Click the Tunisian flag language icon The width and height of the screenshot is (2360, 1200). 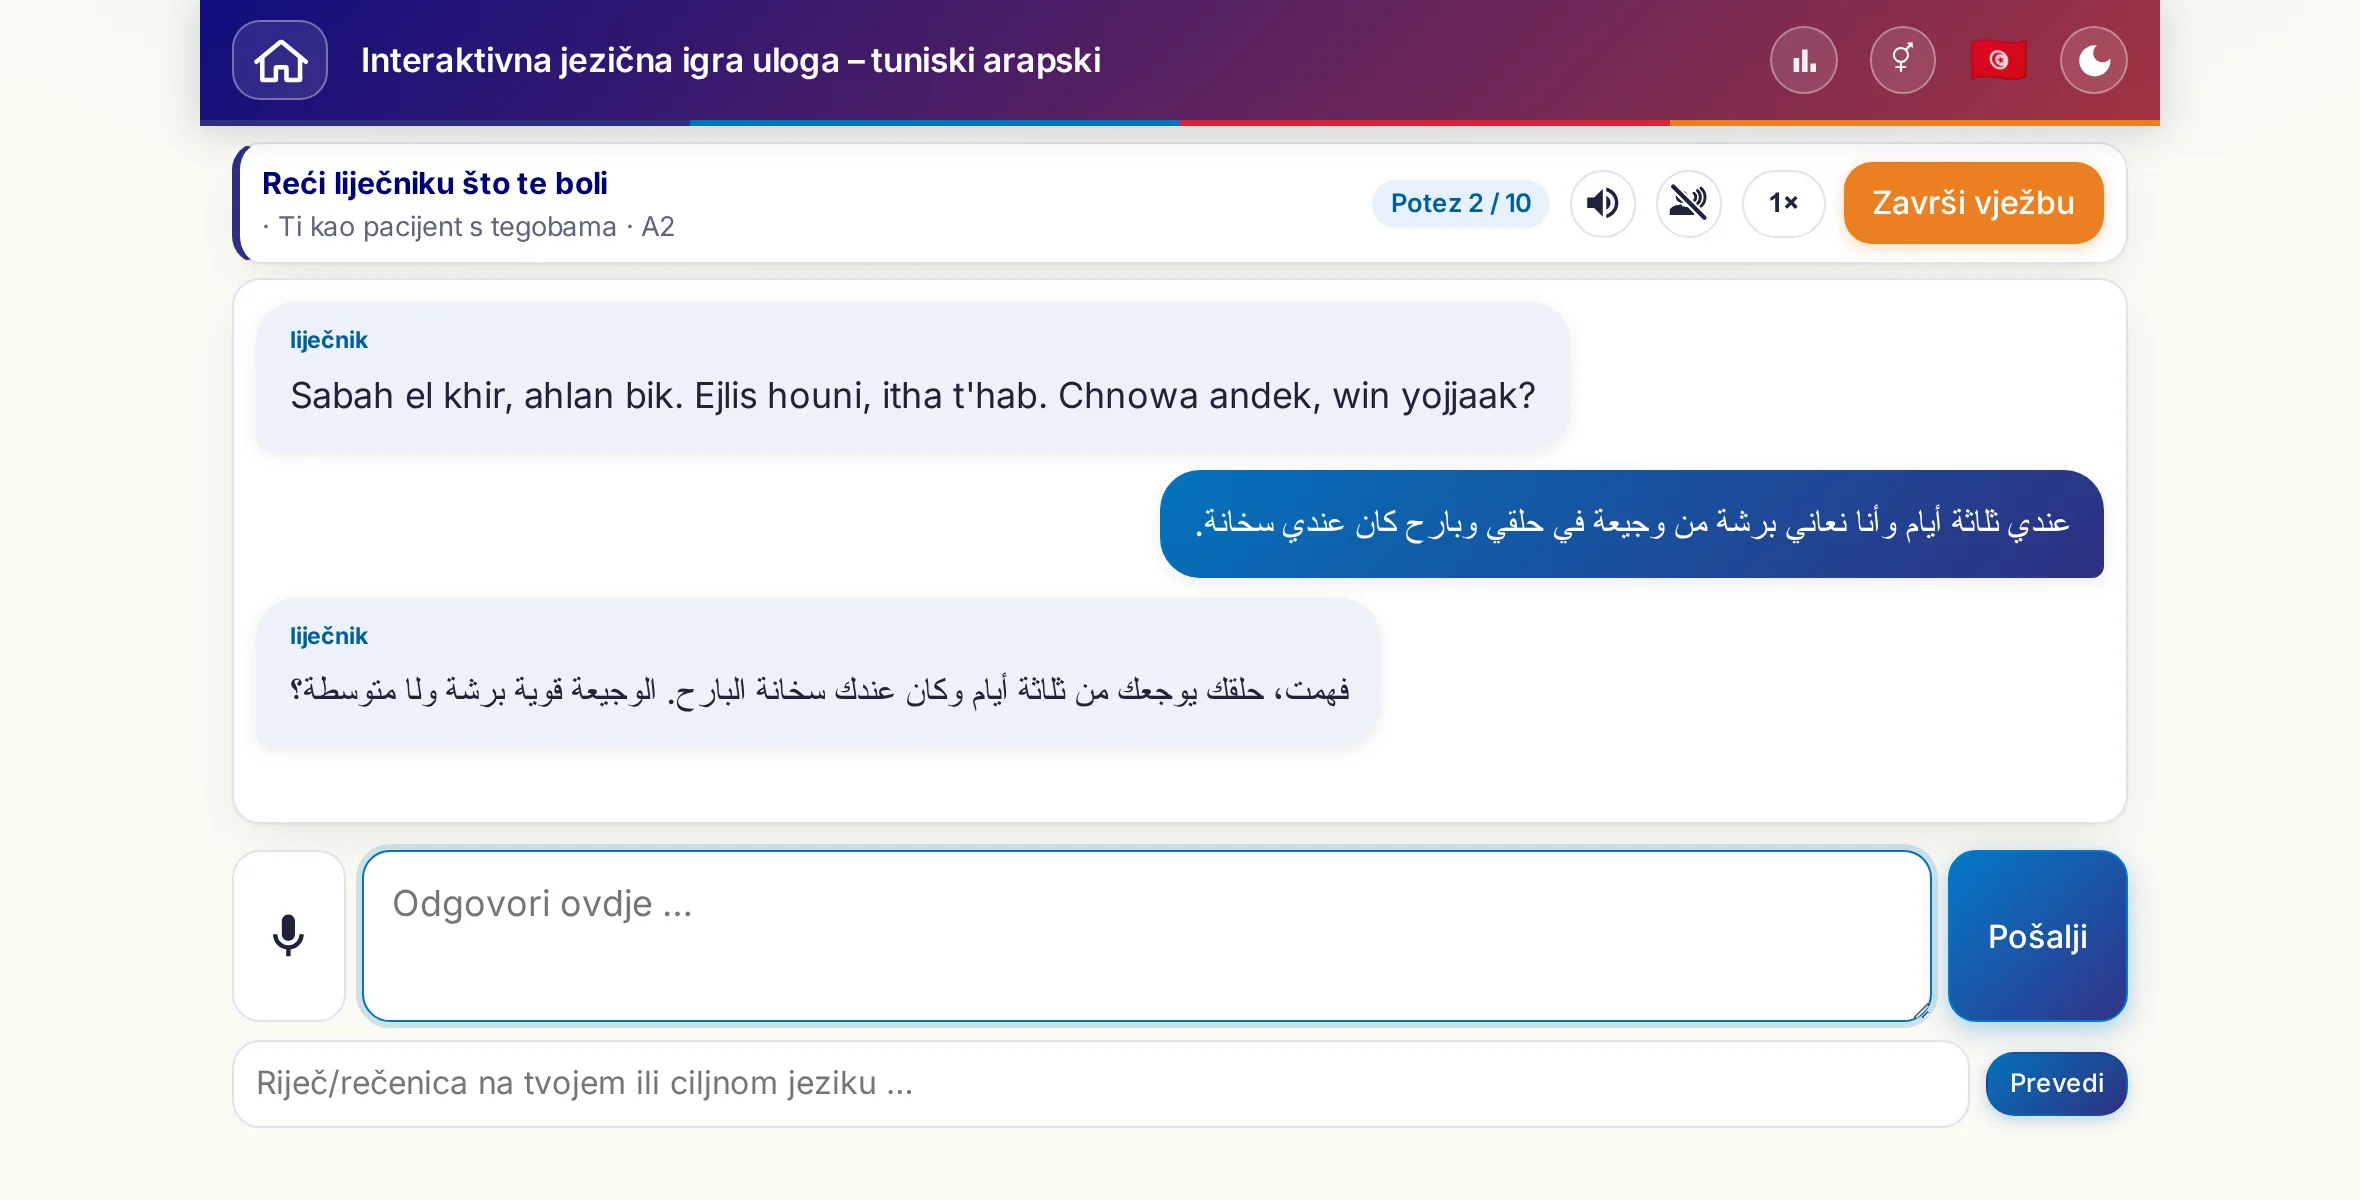tap(1998, 60)
